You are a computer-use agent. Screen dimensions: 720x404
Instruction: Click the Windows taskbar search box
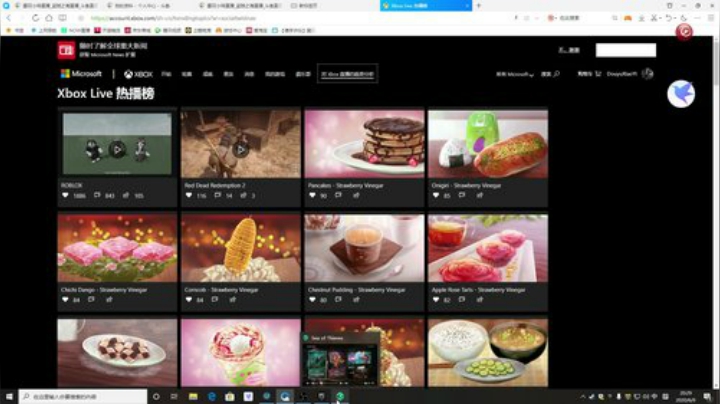[x=83, y=396]
